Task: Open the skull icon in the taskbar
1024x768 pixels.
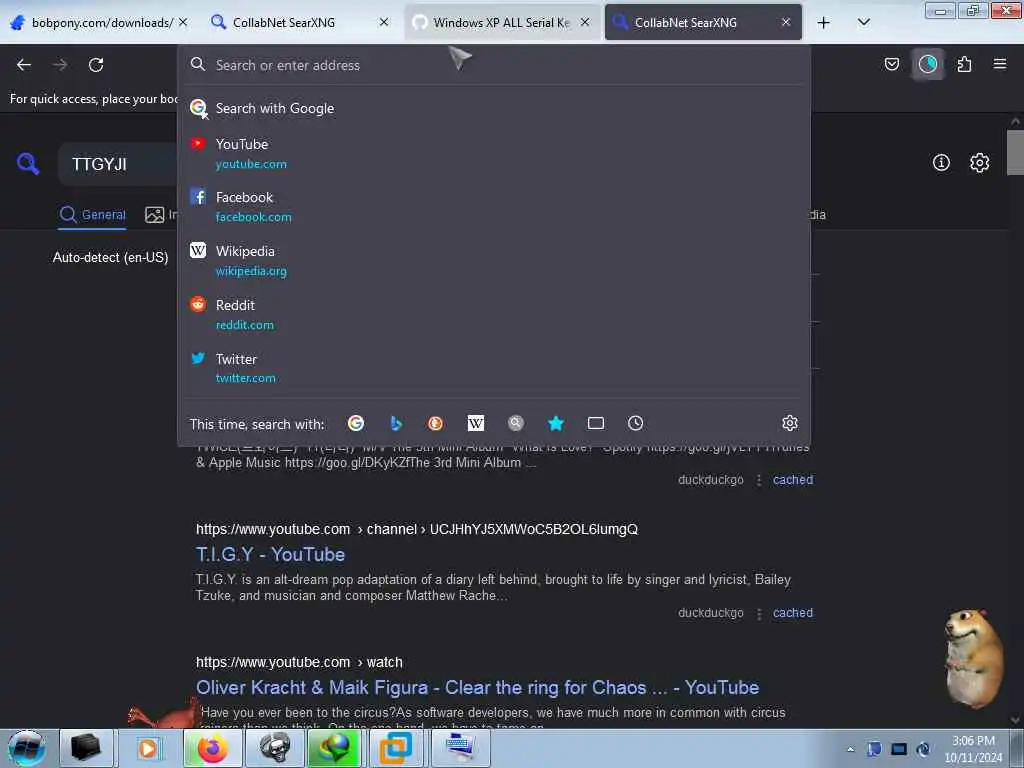Action: tap(275, 748)
